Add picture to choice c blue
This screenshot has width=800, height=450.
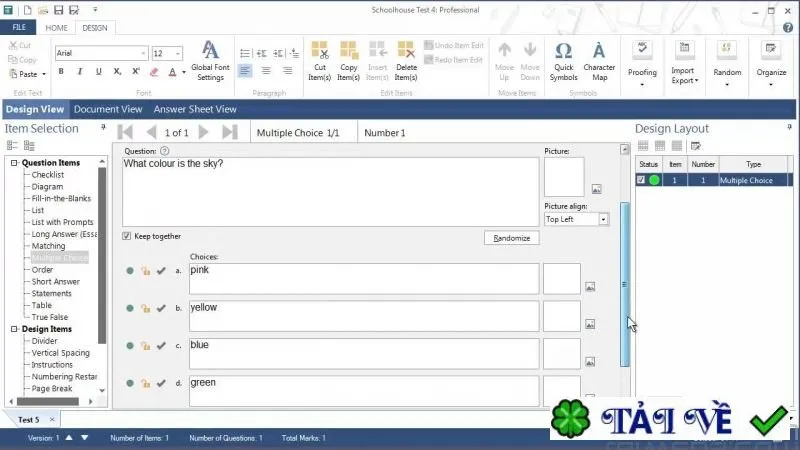590,362
